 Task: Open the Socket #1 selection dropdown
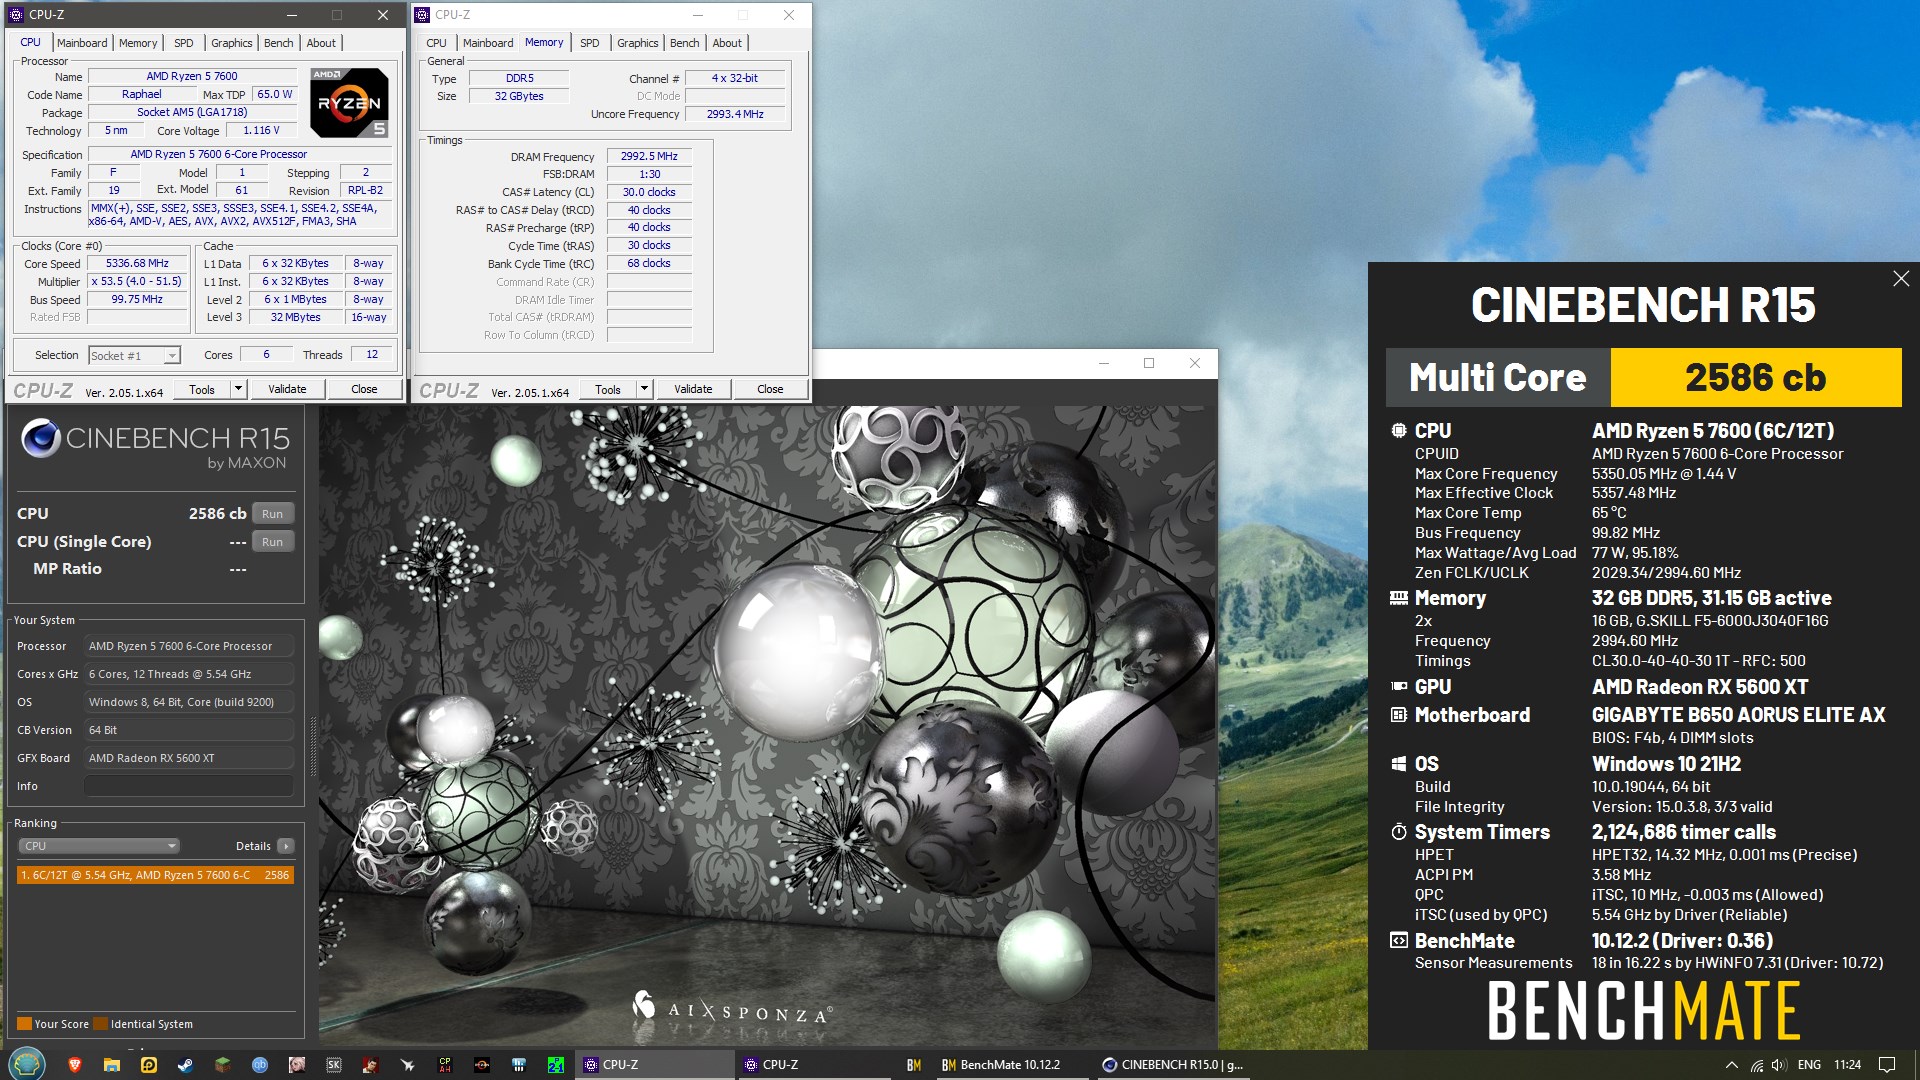pyautogui.click(x=134, y=356)
